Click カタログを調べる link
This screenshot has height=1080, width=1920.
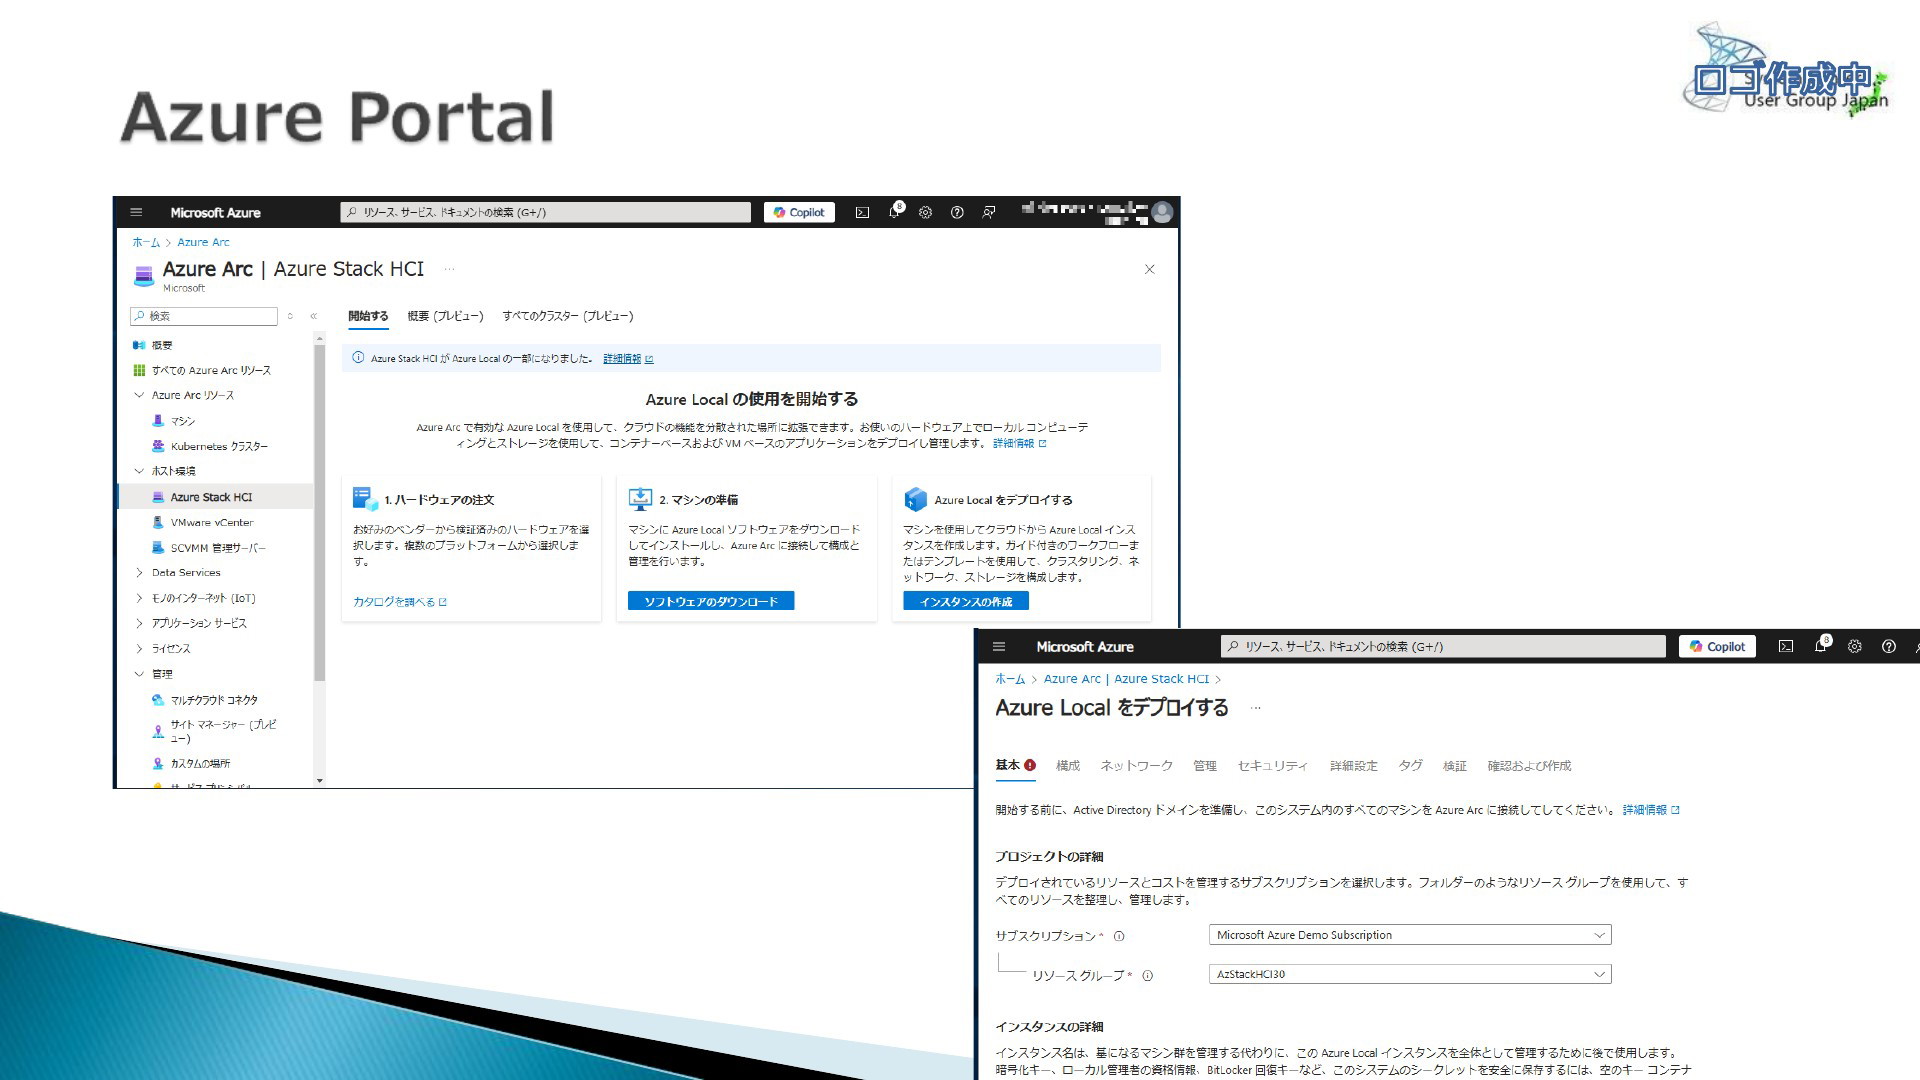400,602
